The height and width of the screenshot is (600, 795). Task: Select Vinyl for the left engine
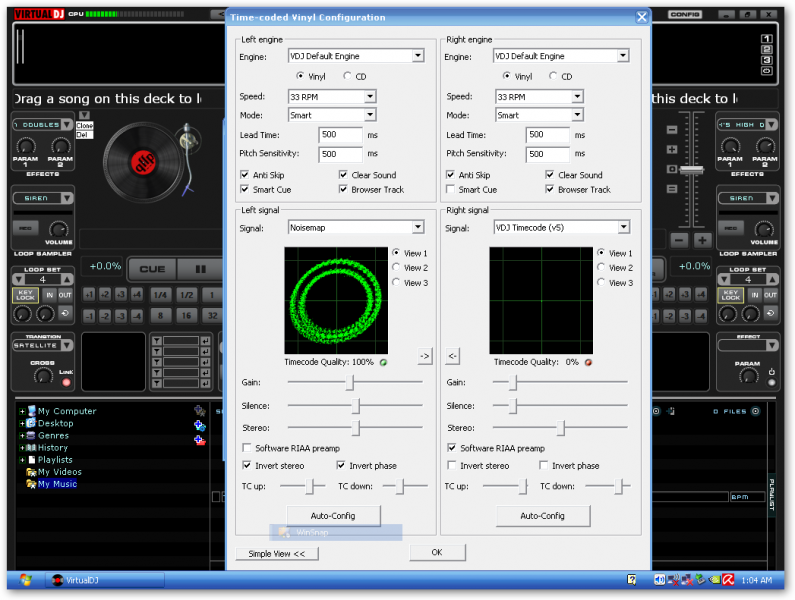(x=301, y=76)
